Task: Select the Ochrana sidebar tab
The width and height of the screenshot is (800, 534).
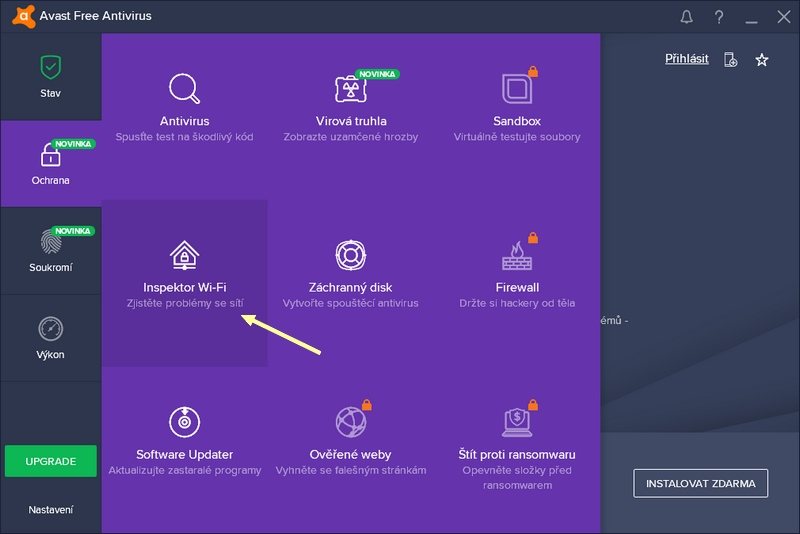Action: pyautogui.click(x=51, y=164)
